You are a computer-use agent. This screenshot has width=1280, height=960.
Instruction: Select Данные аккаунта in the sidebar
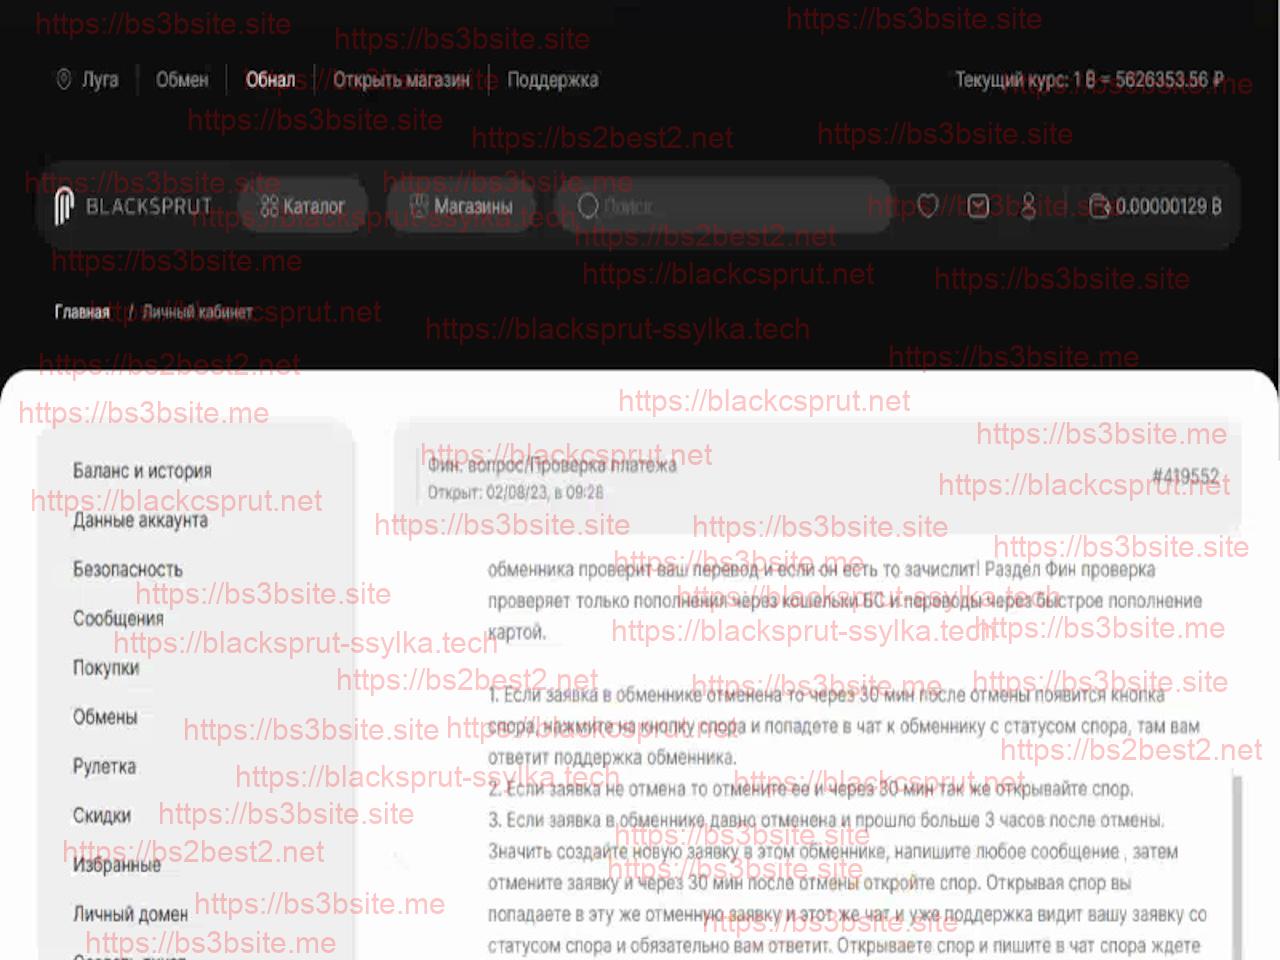(x=140, y=520)
